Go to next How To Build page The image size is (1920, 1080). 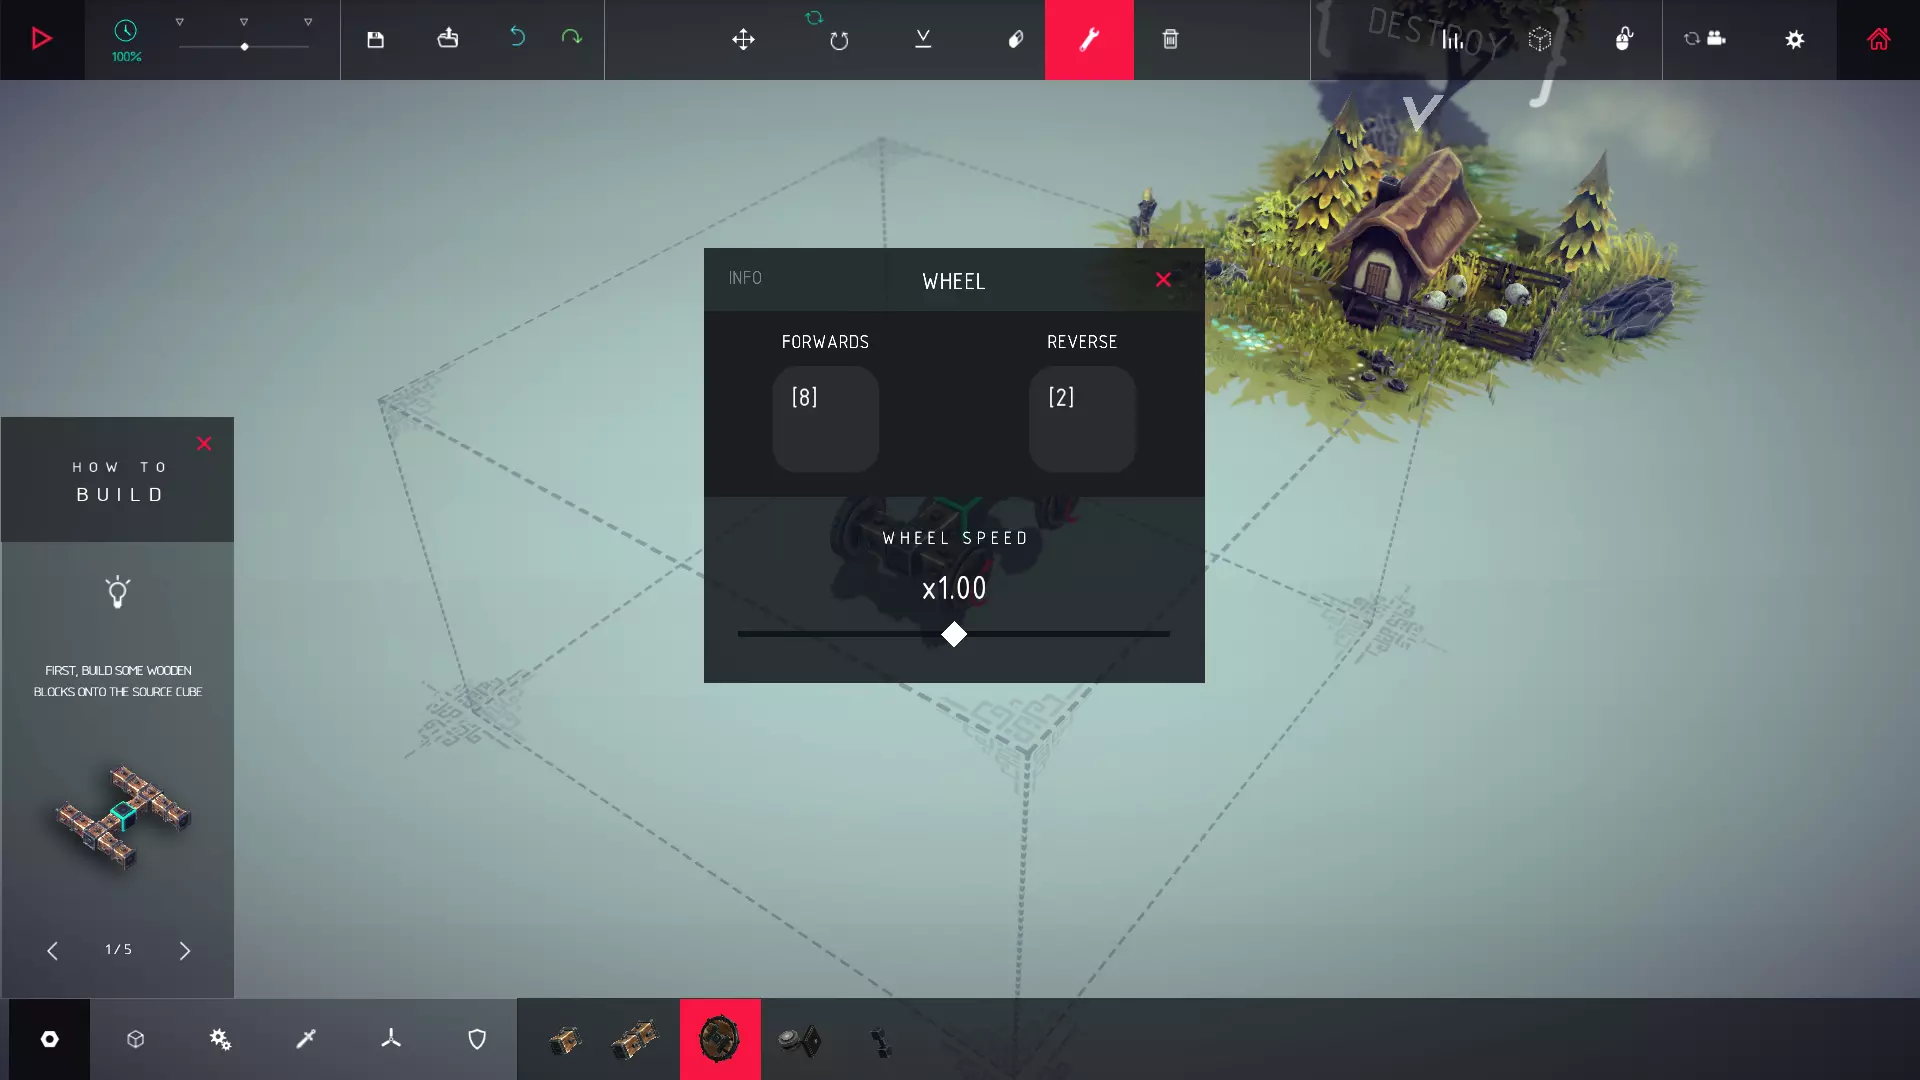point(185,950)
